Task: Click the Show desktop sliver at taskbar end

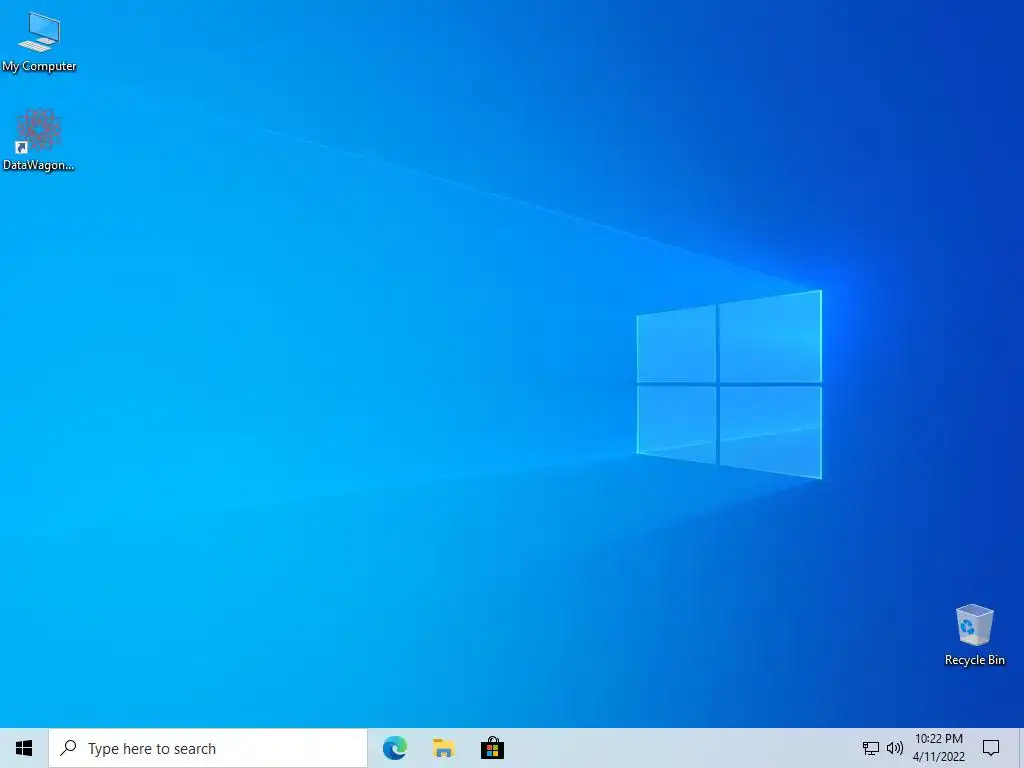Action: pyautogui.click(x=1021, y=748)
